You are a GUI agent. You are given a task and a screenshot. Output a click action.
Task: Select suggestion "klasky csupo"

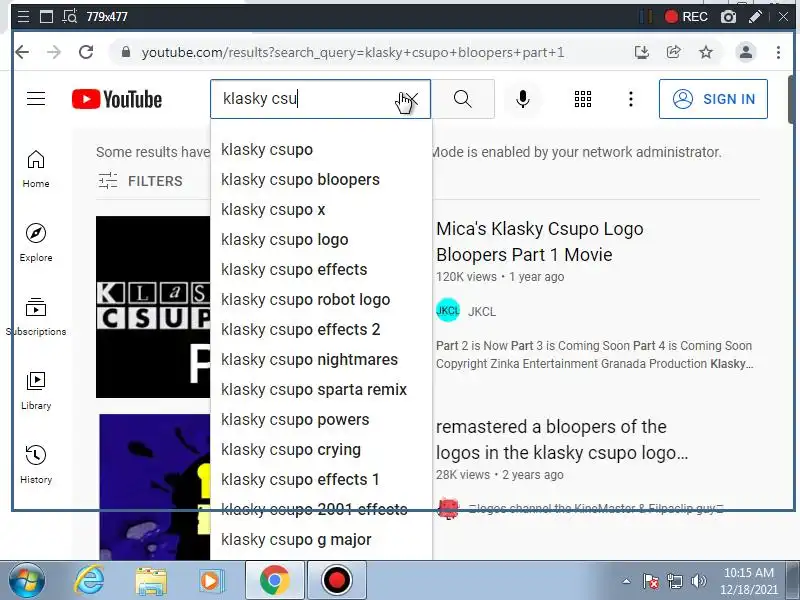[x=321, y=149]
